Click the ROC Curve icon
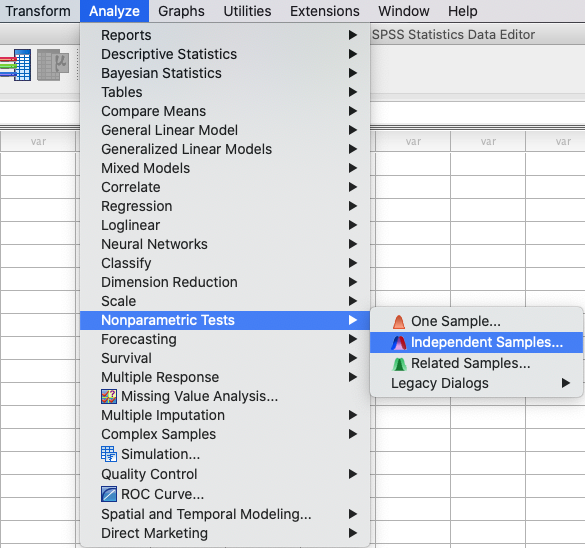The height and width of the screenshot is (548, 585). (109, 494)
